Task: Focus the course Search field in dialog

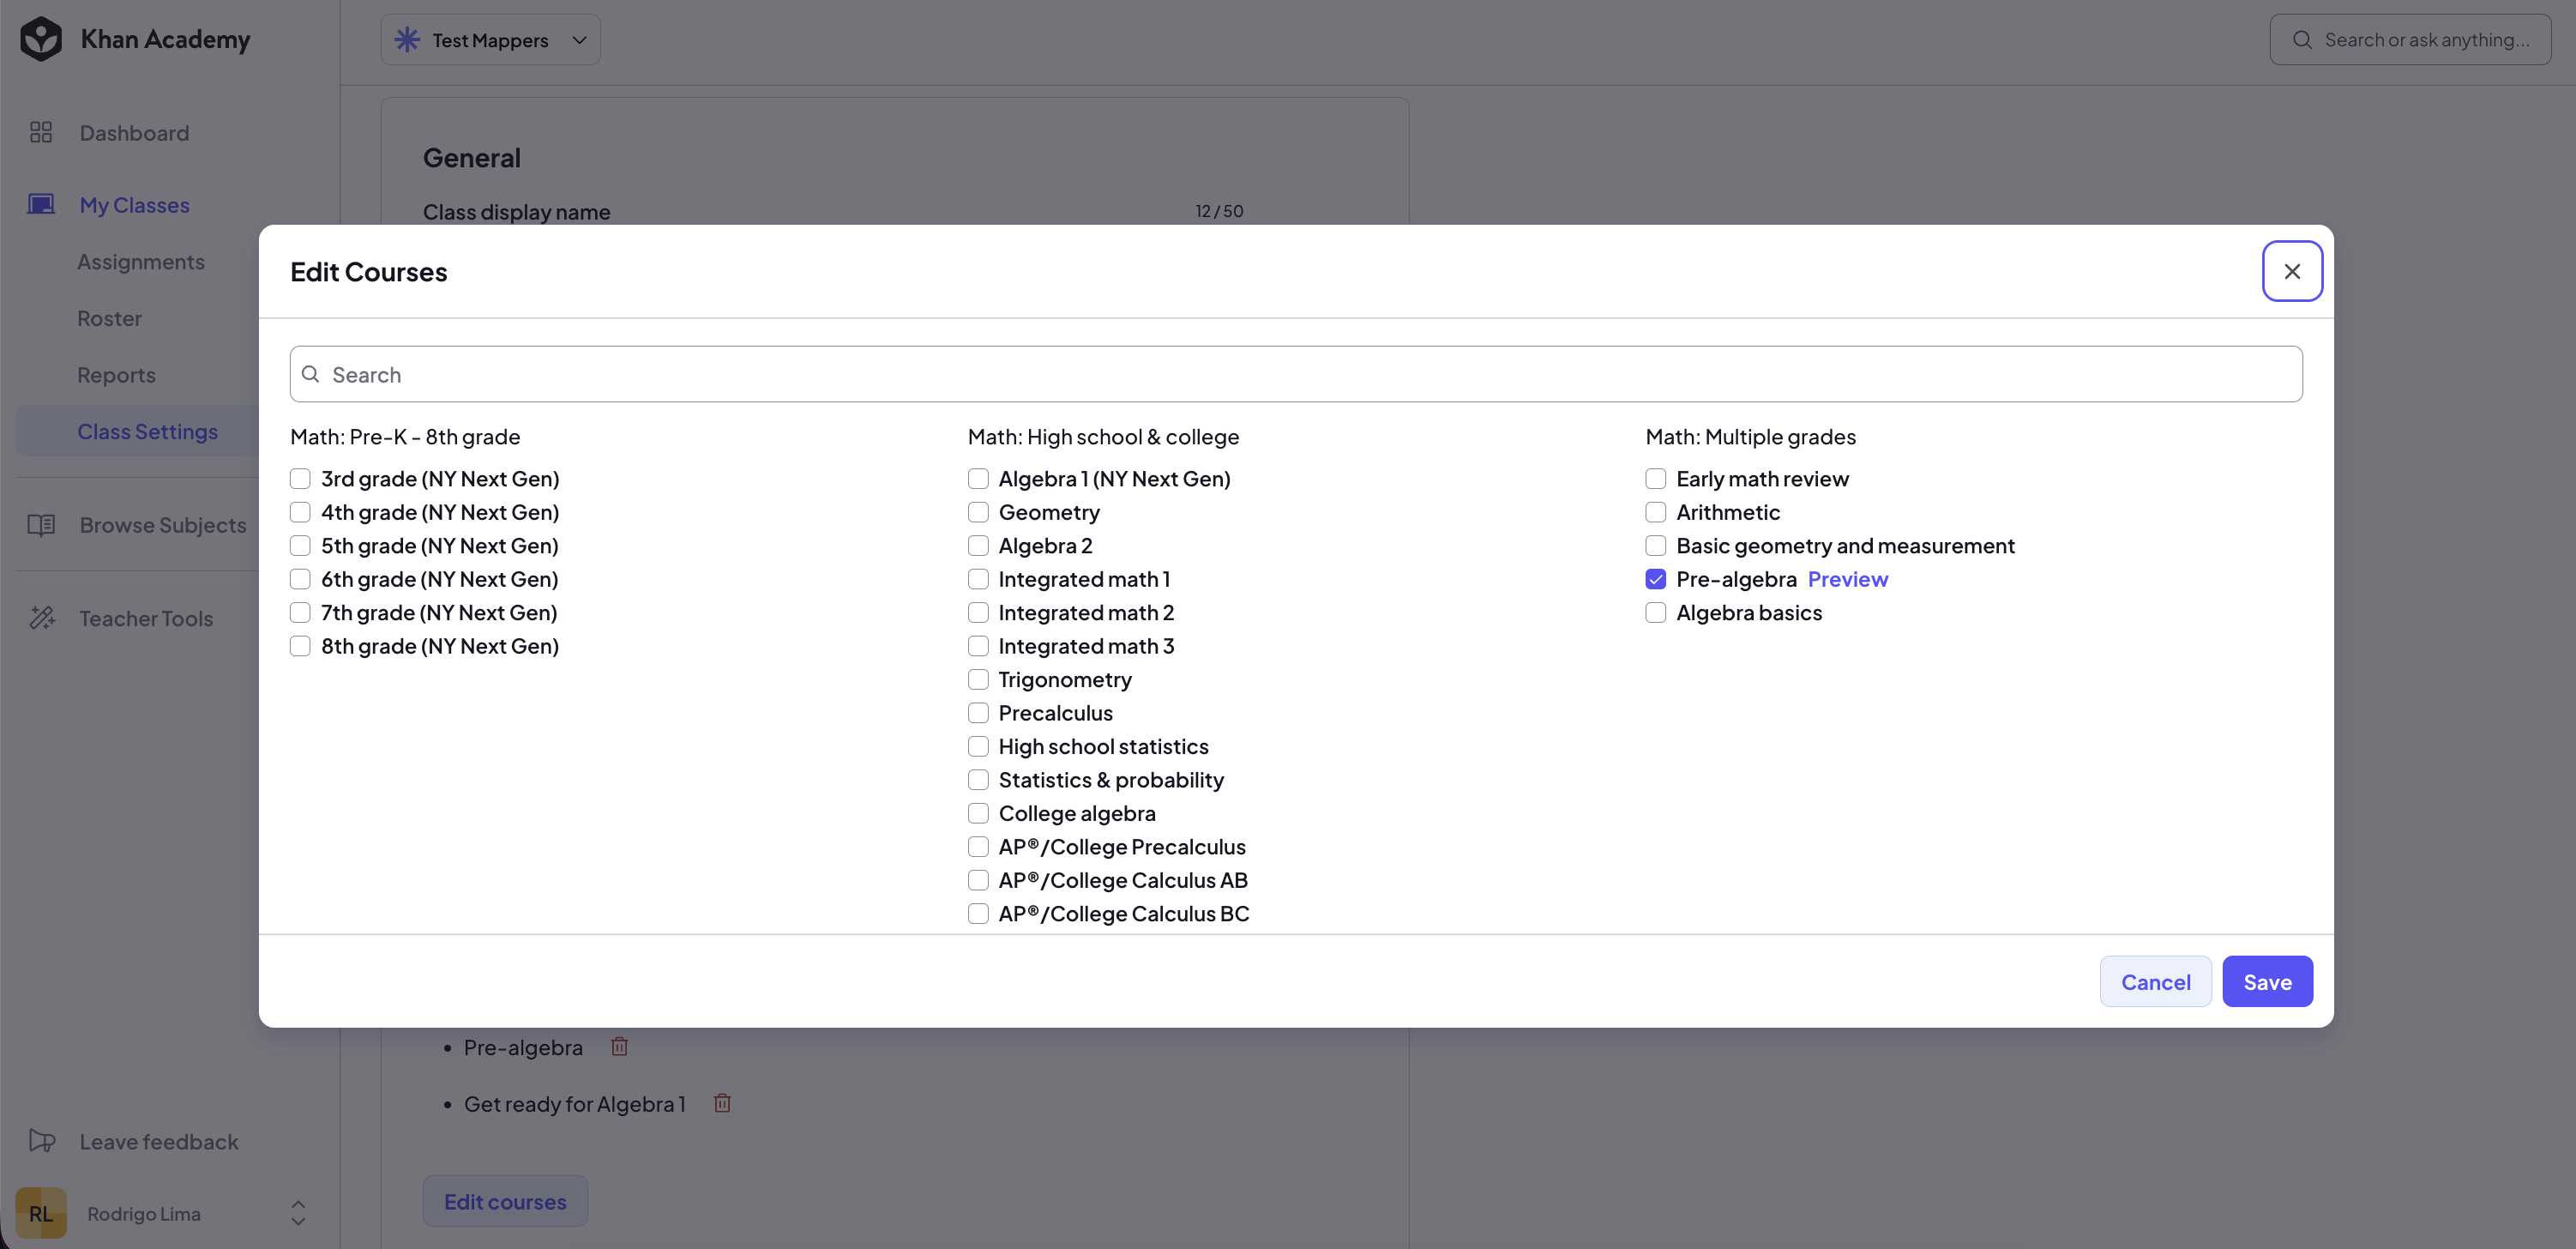Action: click(x=1296, y=374)
